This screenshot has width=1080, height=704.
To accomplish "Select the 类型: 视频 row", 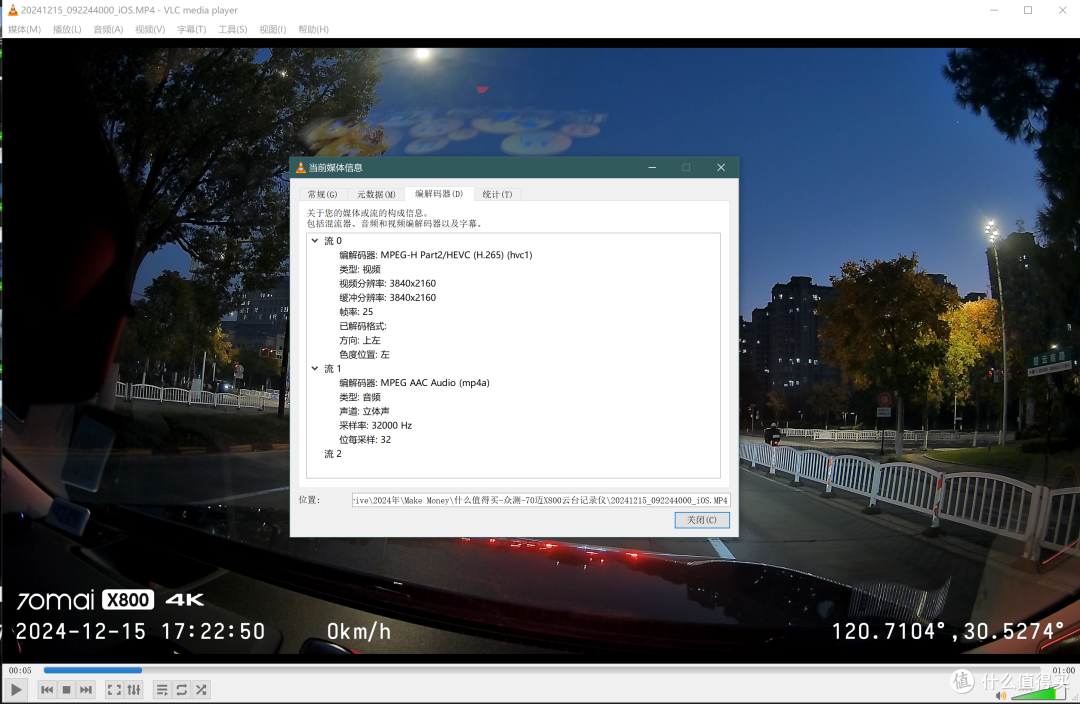I will coord(360,269).
